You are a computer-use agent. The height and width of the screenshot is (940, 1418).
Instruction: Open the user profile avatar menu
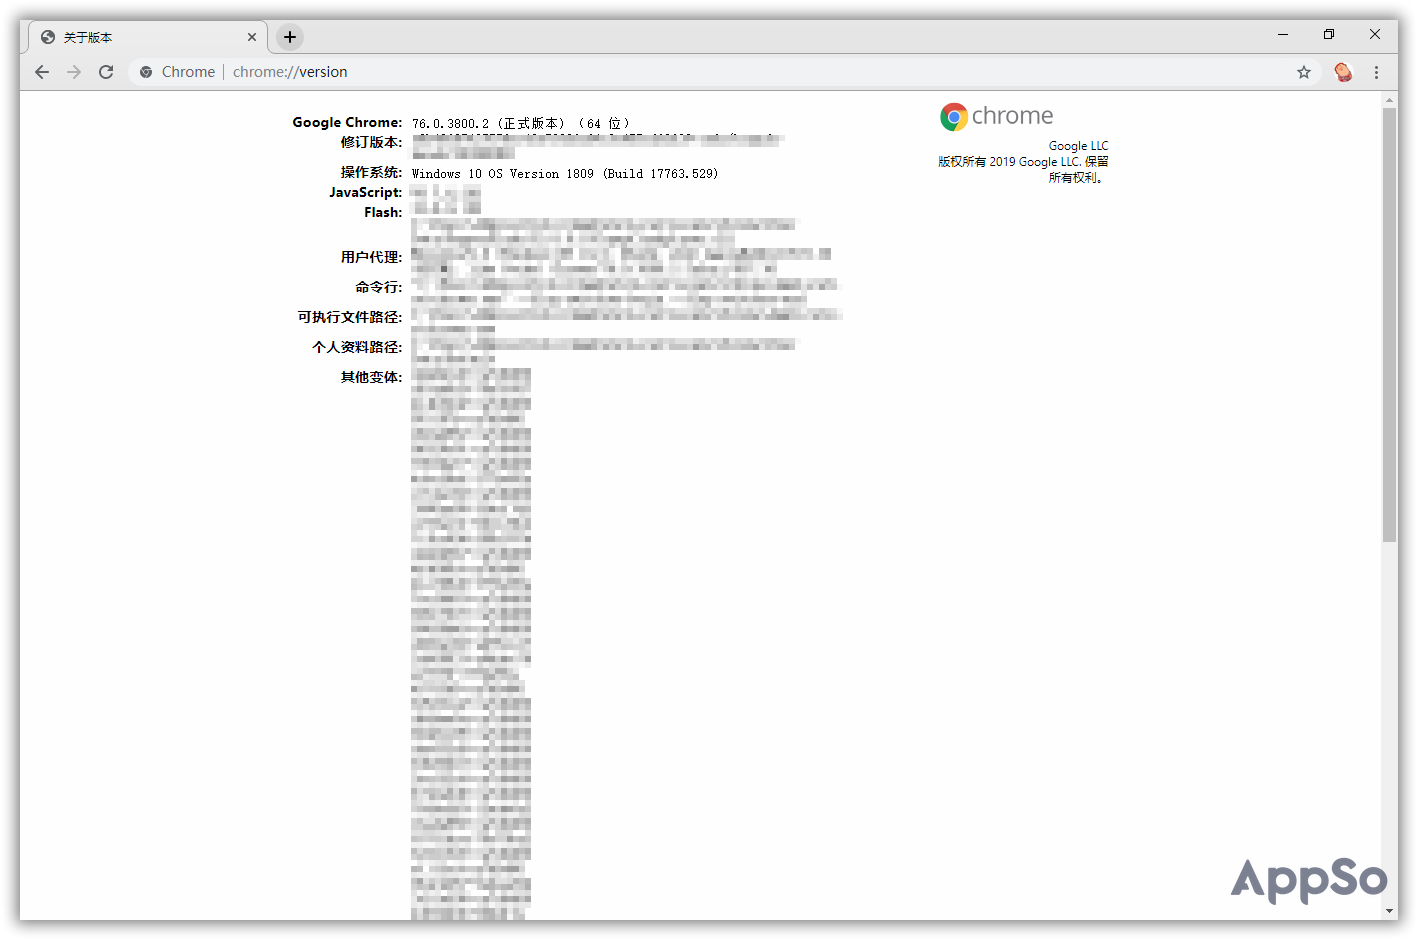point(1343,72)
